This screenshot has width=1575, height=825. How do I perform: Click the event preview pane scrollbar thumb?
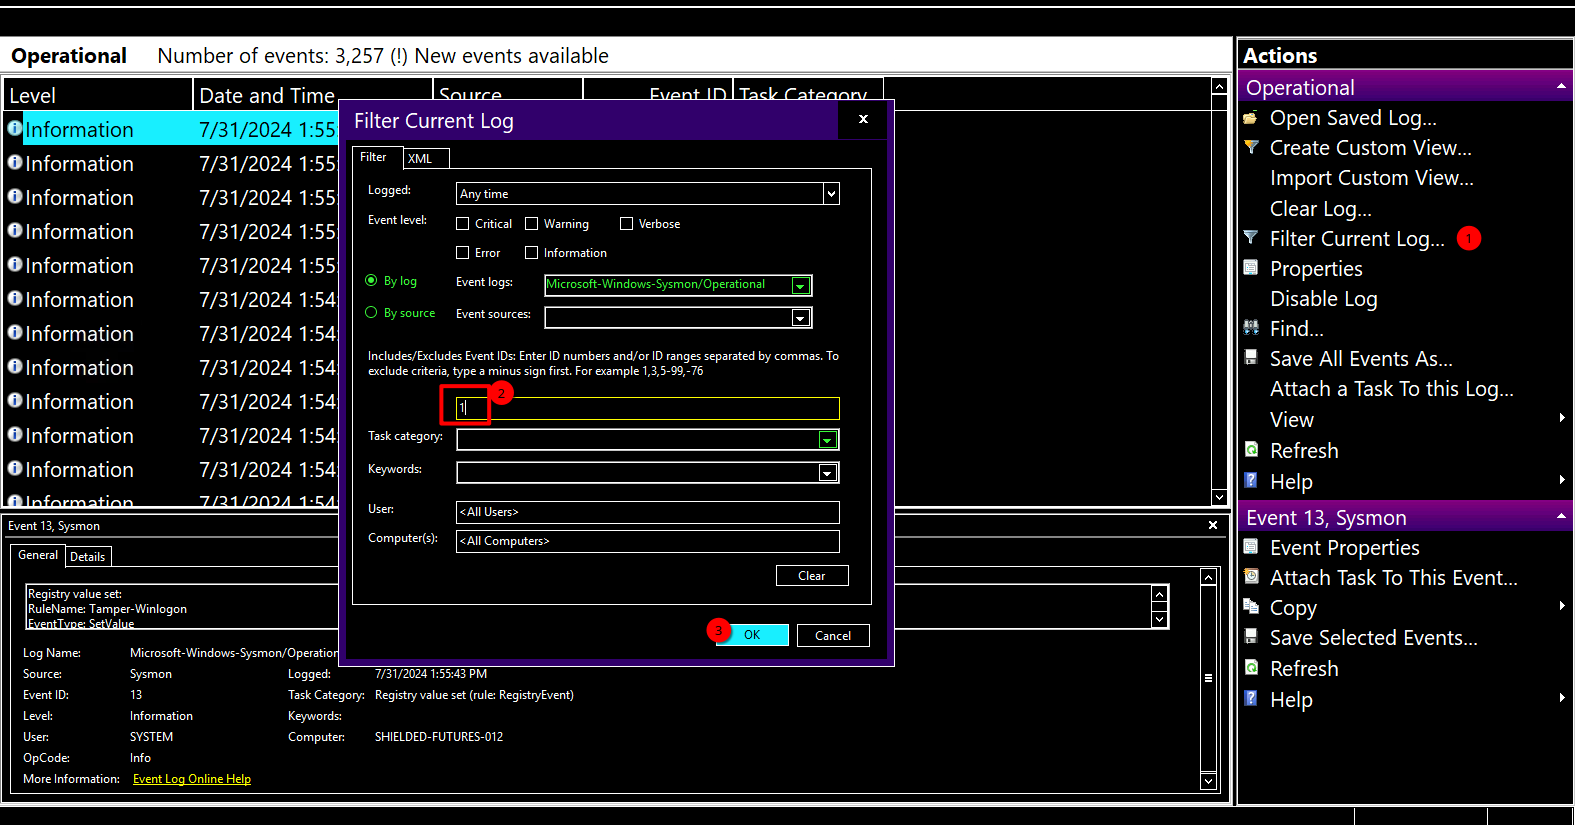[x=1208, y=678]
